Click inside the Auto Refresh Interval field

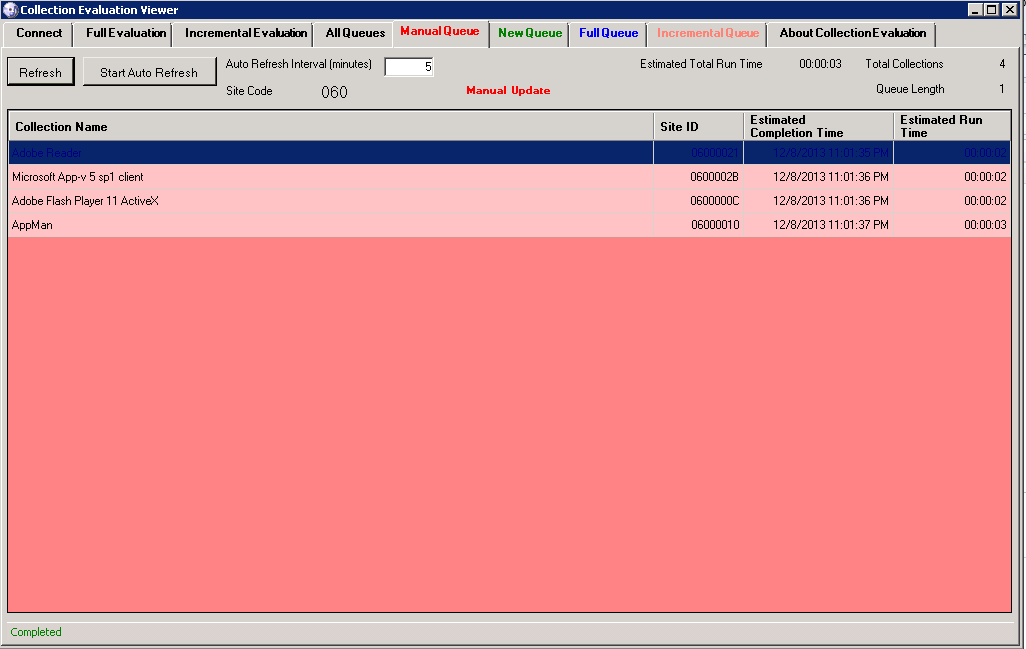(408, 64)
